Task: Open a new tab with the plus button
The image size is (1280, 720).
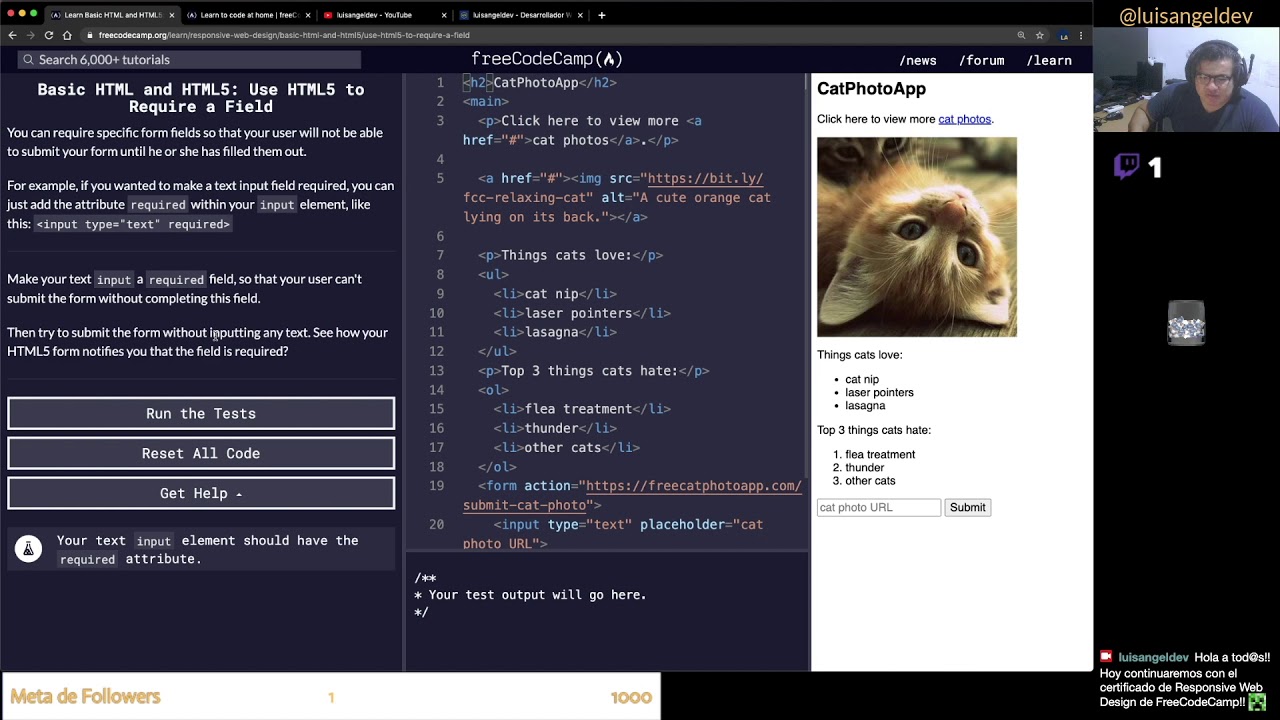Action: pyautogui.click(x=601, y=15)
